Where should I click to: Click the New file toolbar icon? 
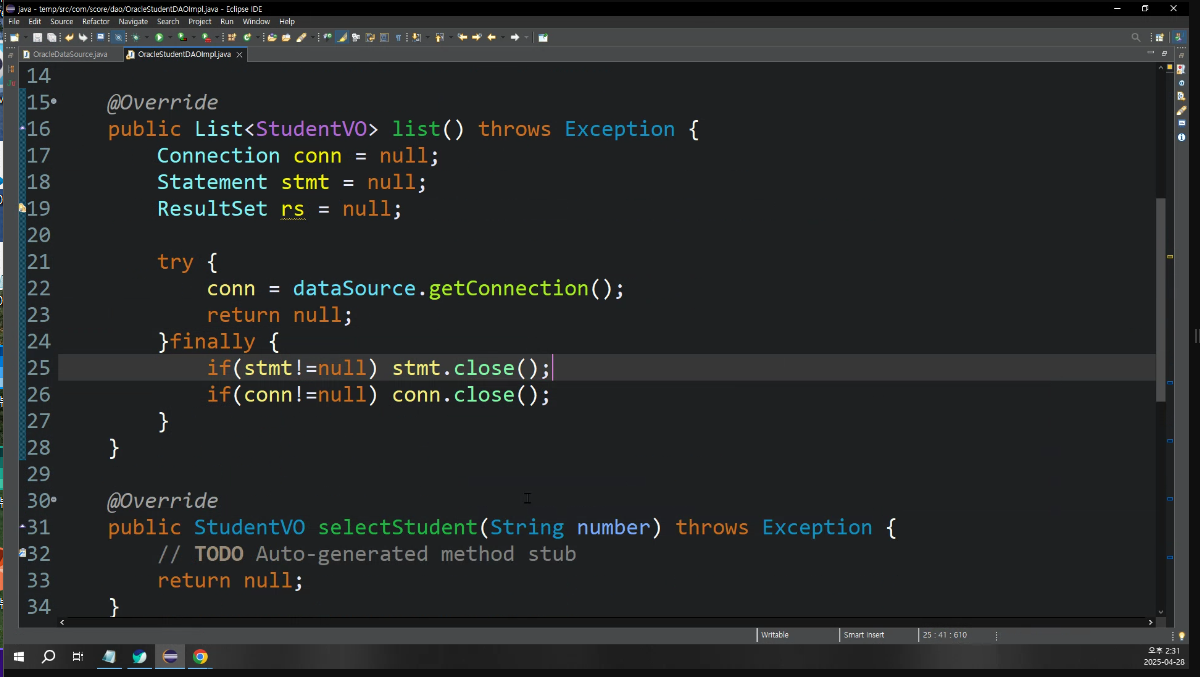(14, 37)
